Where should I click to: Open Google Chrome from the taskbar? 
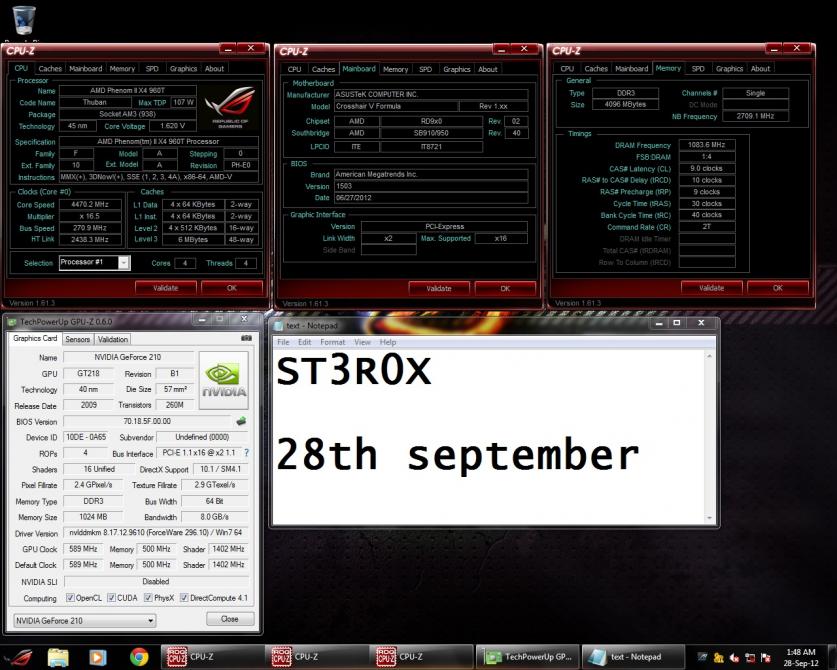139,657
